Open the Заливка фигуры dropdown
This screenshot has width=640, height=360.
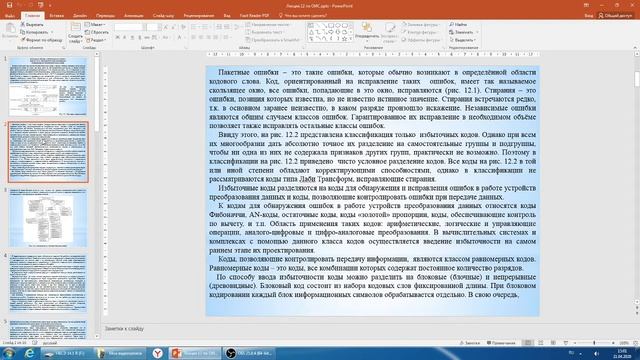[420, 24]
